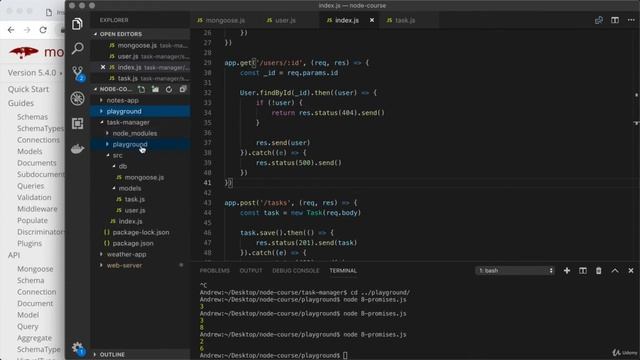Select mongoose.js in Open Editors list

(140, 45)
